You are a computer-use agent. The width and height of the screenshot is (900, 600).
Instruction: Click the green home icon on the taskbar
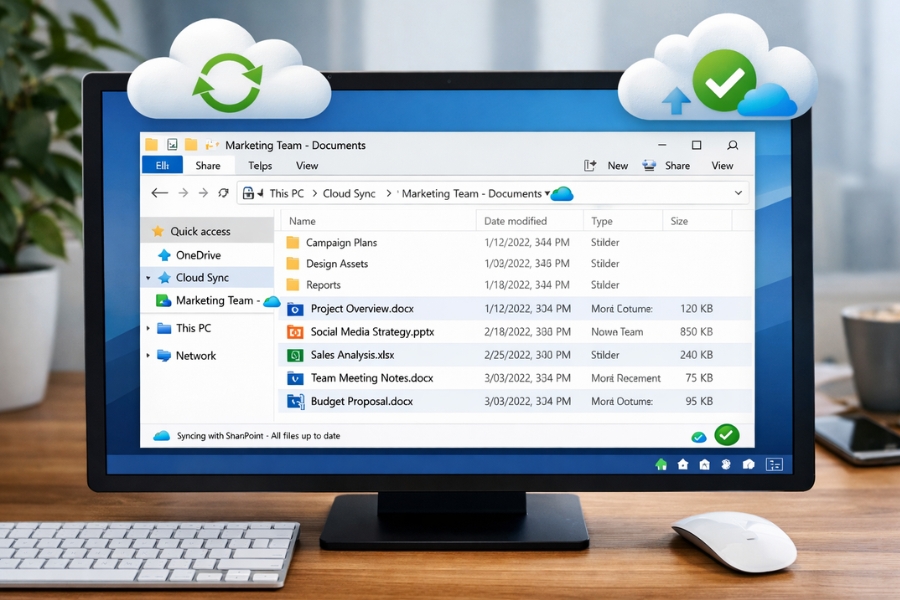[x=661, y=464]
